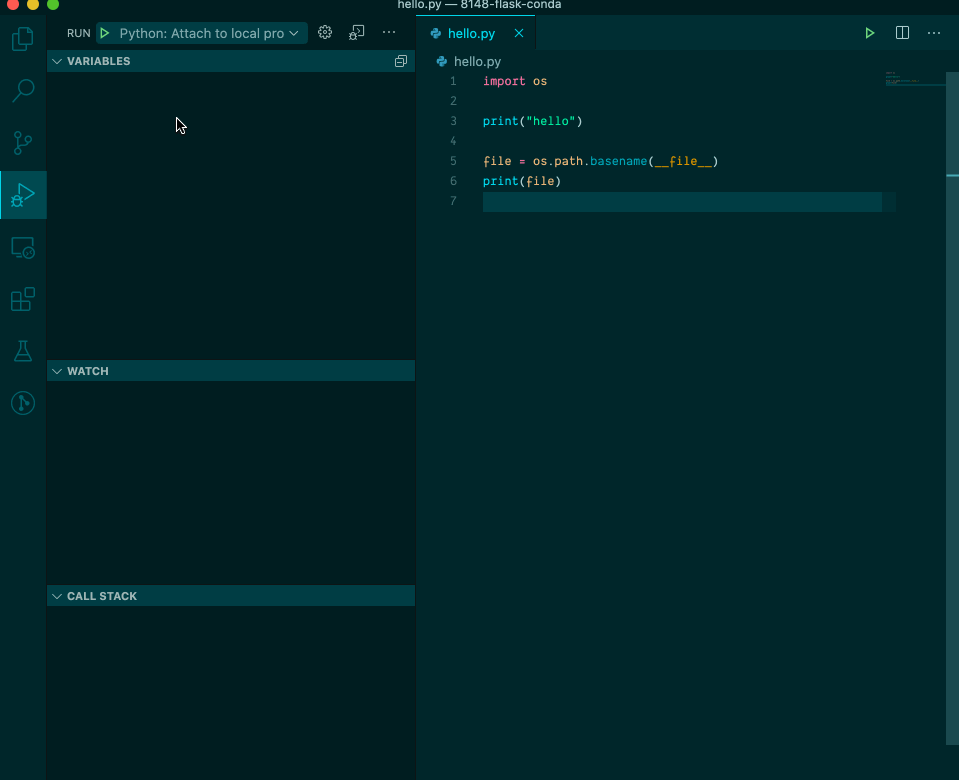Click line number 5 in gutter
The width and height of the screenshot is (959, 780).
[x=453, y=160]
